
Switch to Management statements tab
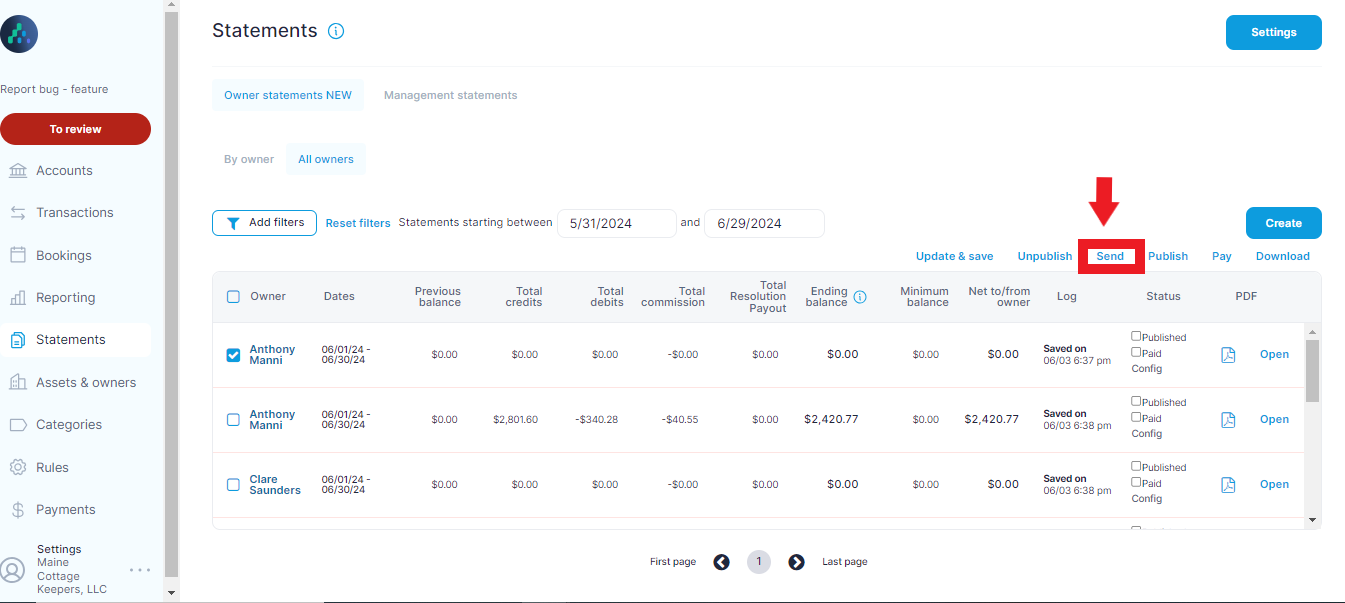(451, 96)
